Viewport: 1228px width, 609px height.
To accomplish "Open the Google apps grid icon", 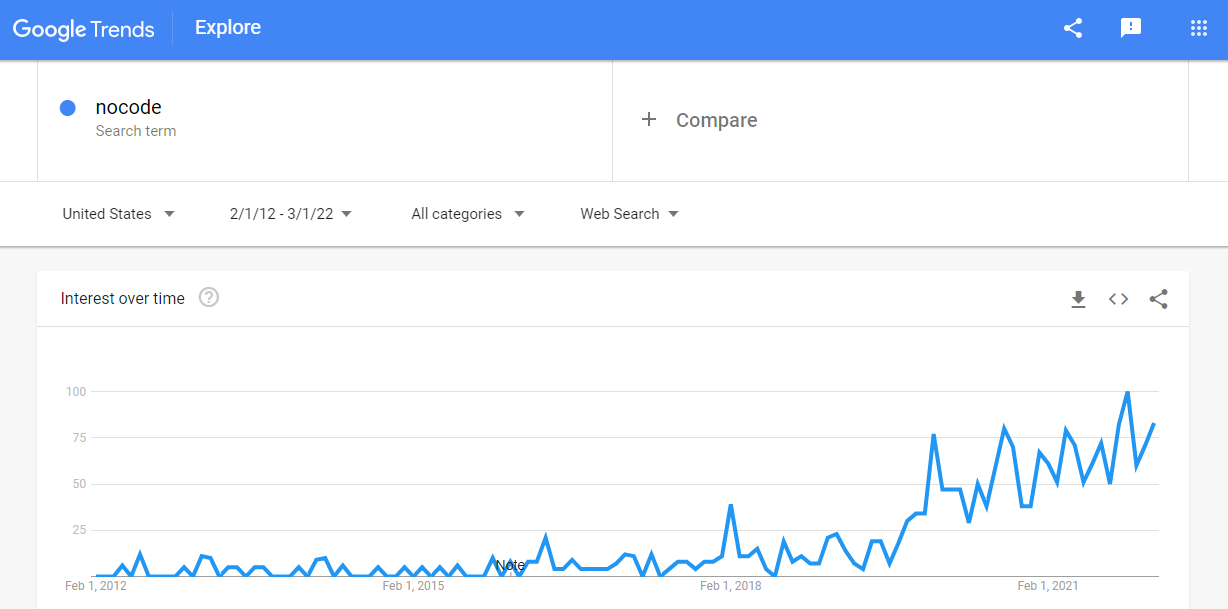I will pos(1199,28).
